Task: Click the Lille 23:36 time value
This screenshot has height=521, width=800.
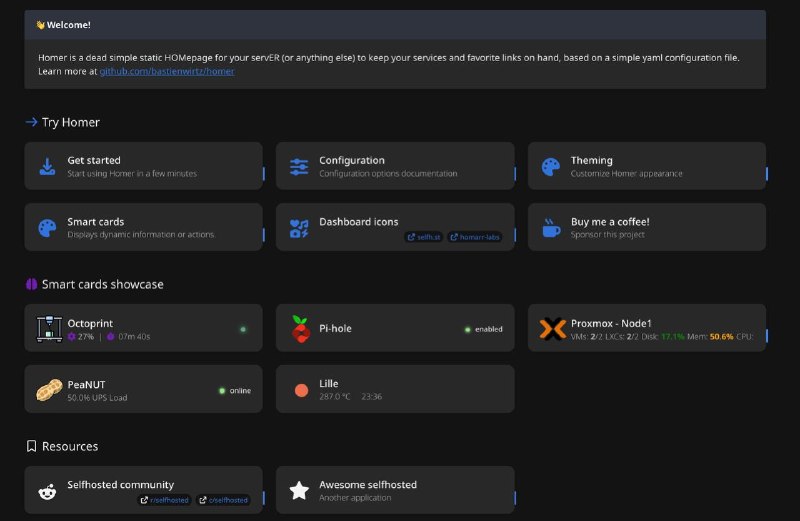Action: click(371, 396)
